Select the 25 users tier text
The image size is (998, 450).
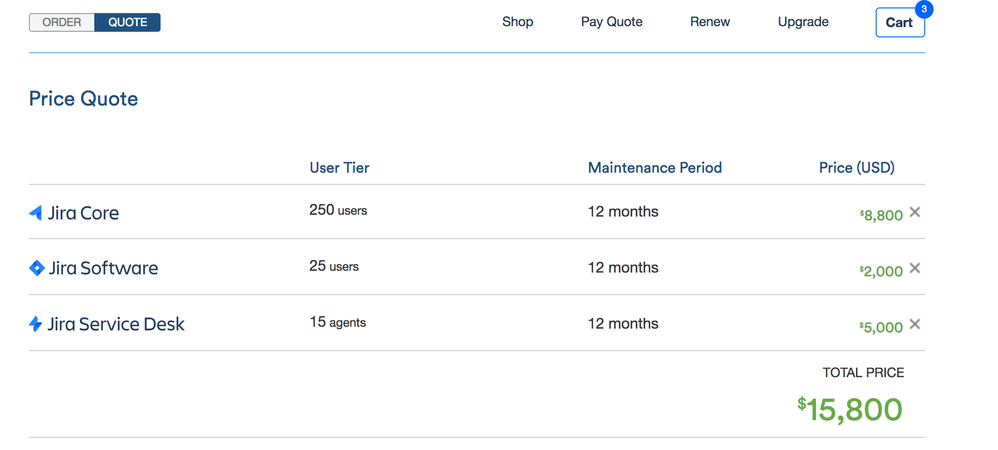coord(334,266)
